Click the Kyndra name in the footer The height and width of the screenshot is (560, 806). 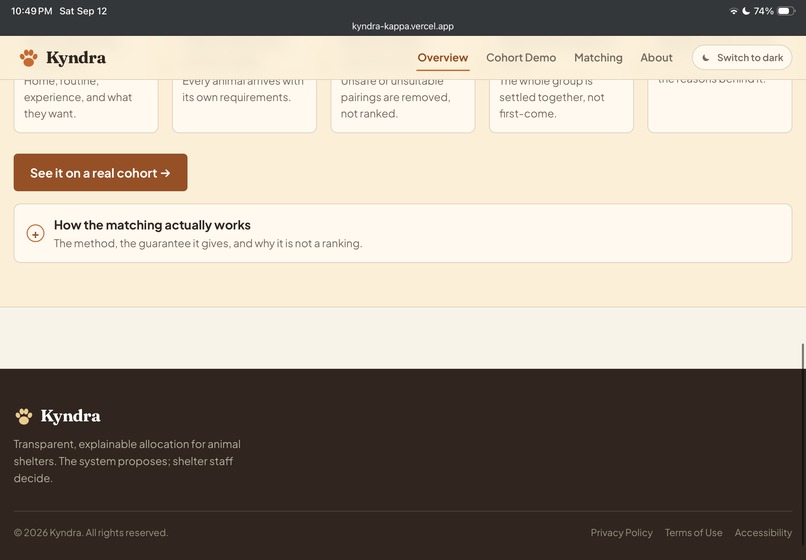(70, 416)
